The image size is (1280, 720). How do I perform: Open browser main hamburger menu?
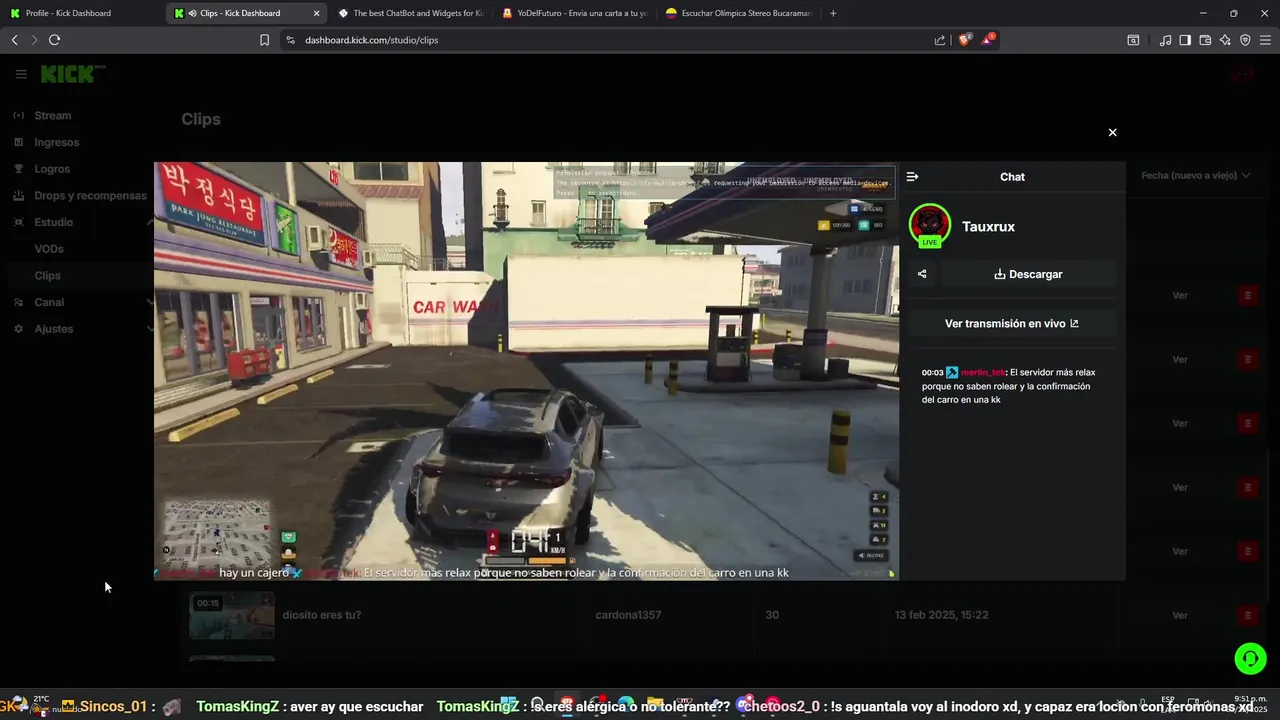pyautogui.click(x=1265, y=40)
